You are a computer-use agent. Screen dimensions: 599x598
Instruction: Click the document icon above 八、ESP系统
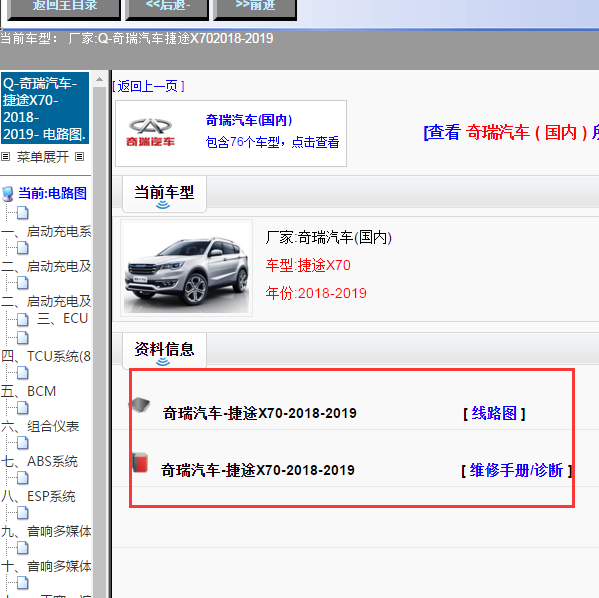[23, 478]
